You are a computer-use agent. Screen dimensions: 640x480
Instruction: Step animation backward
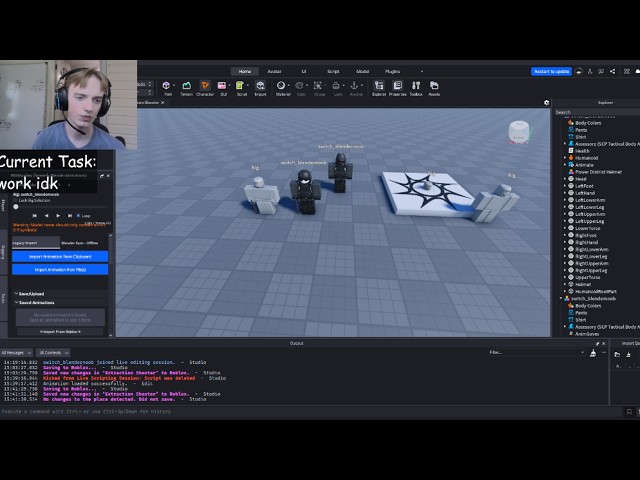coord(46,216)
